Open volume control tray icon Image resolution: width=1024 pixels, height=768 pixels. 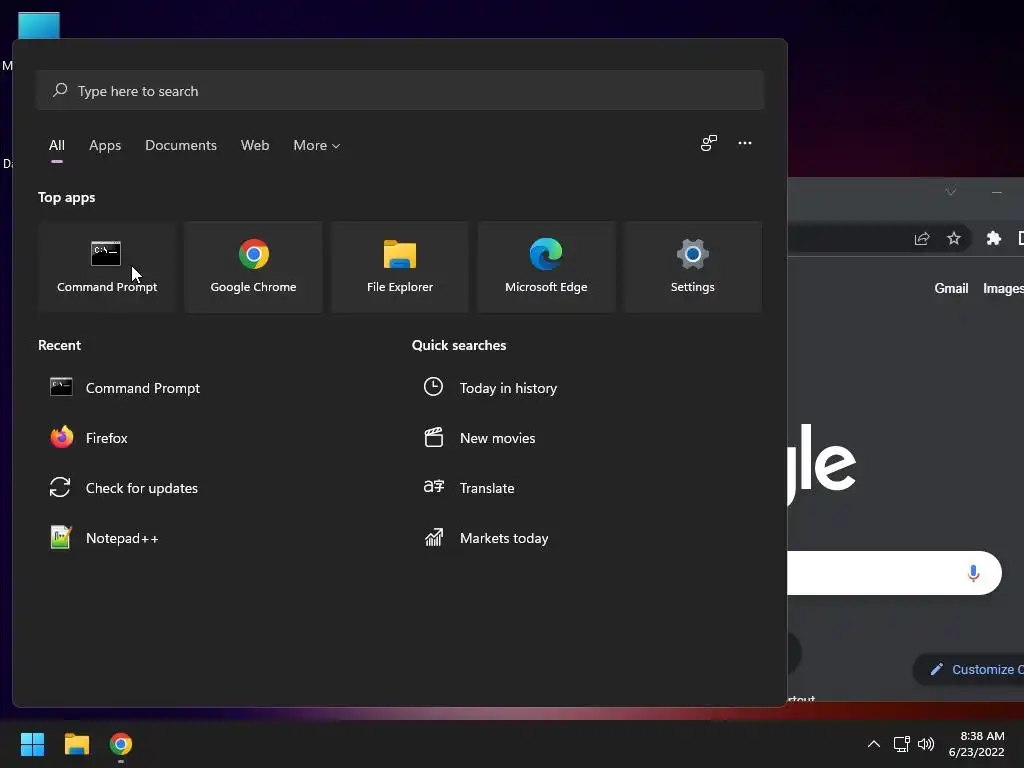tap(926, 744)
